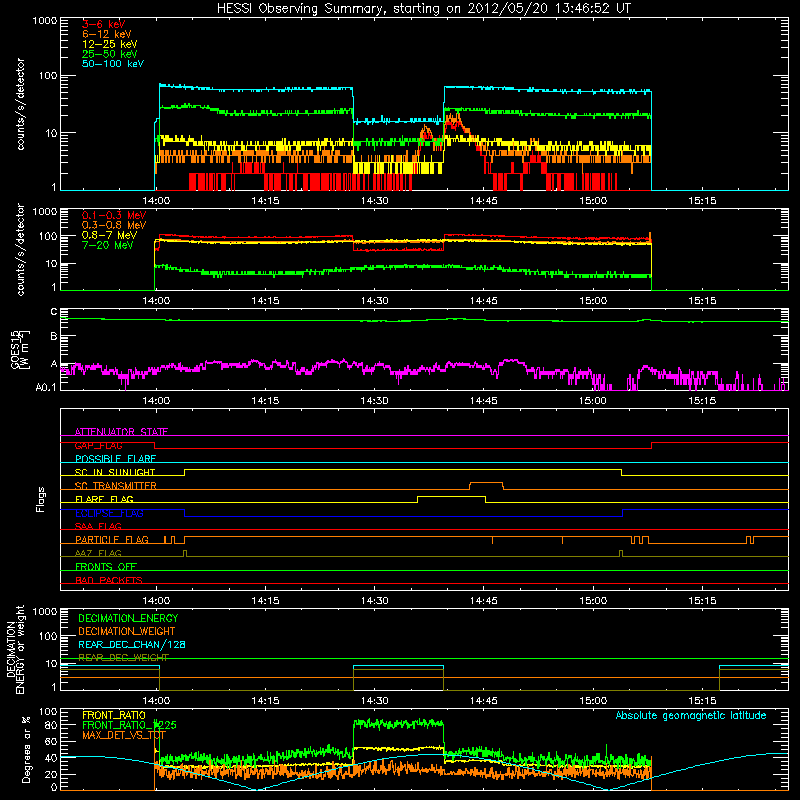Click the REAR_DEC_WEIGHT legend label
The height and width of the screenshot is (800, 800).
tap(123, 658)
